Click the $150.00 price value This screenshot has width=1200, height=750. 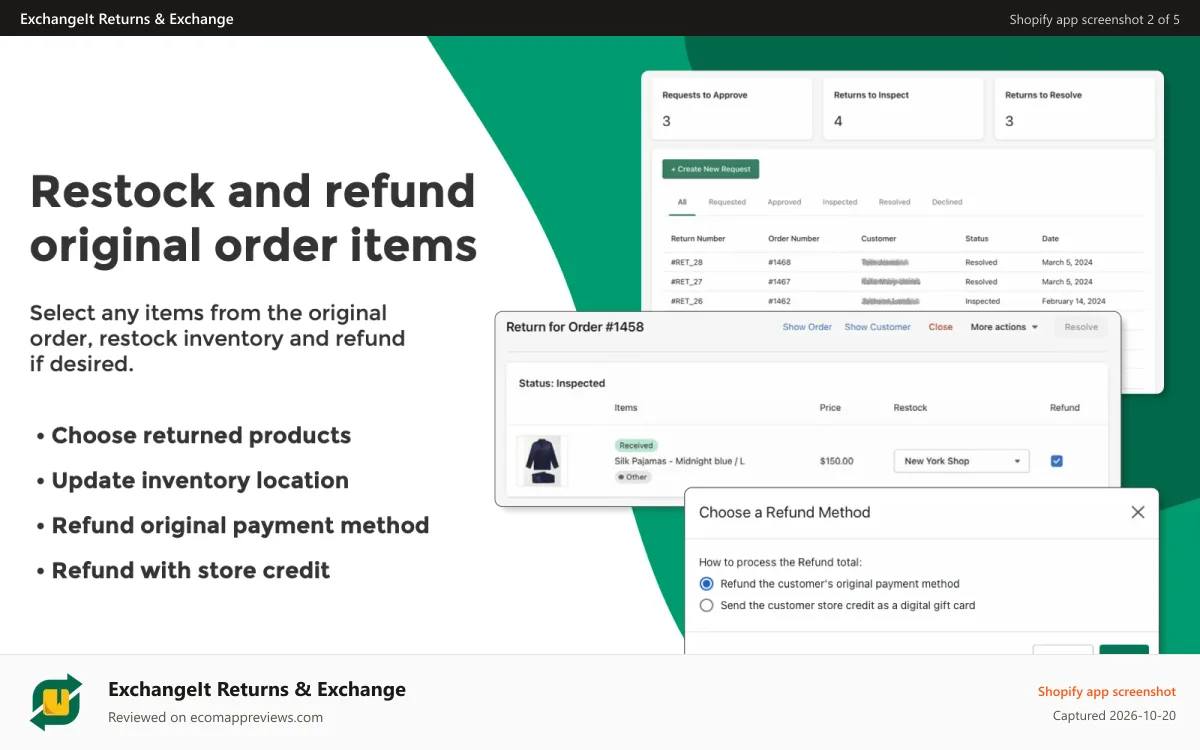(x=836, y=461)
